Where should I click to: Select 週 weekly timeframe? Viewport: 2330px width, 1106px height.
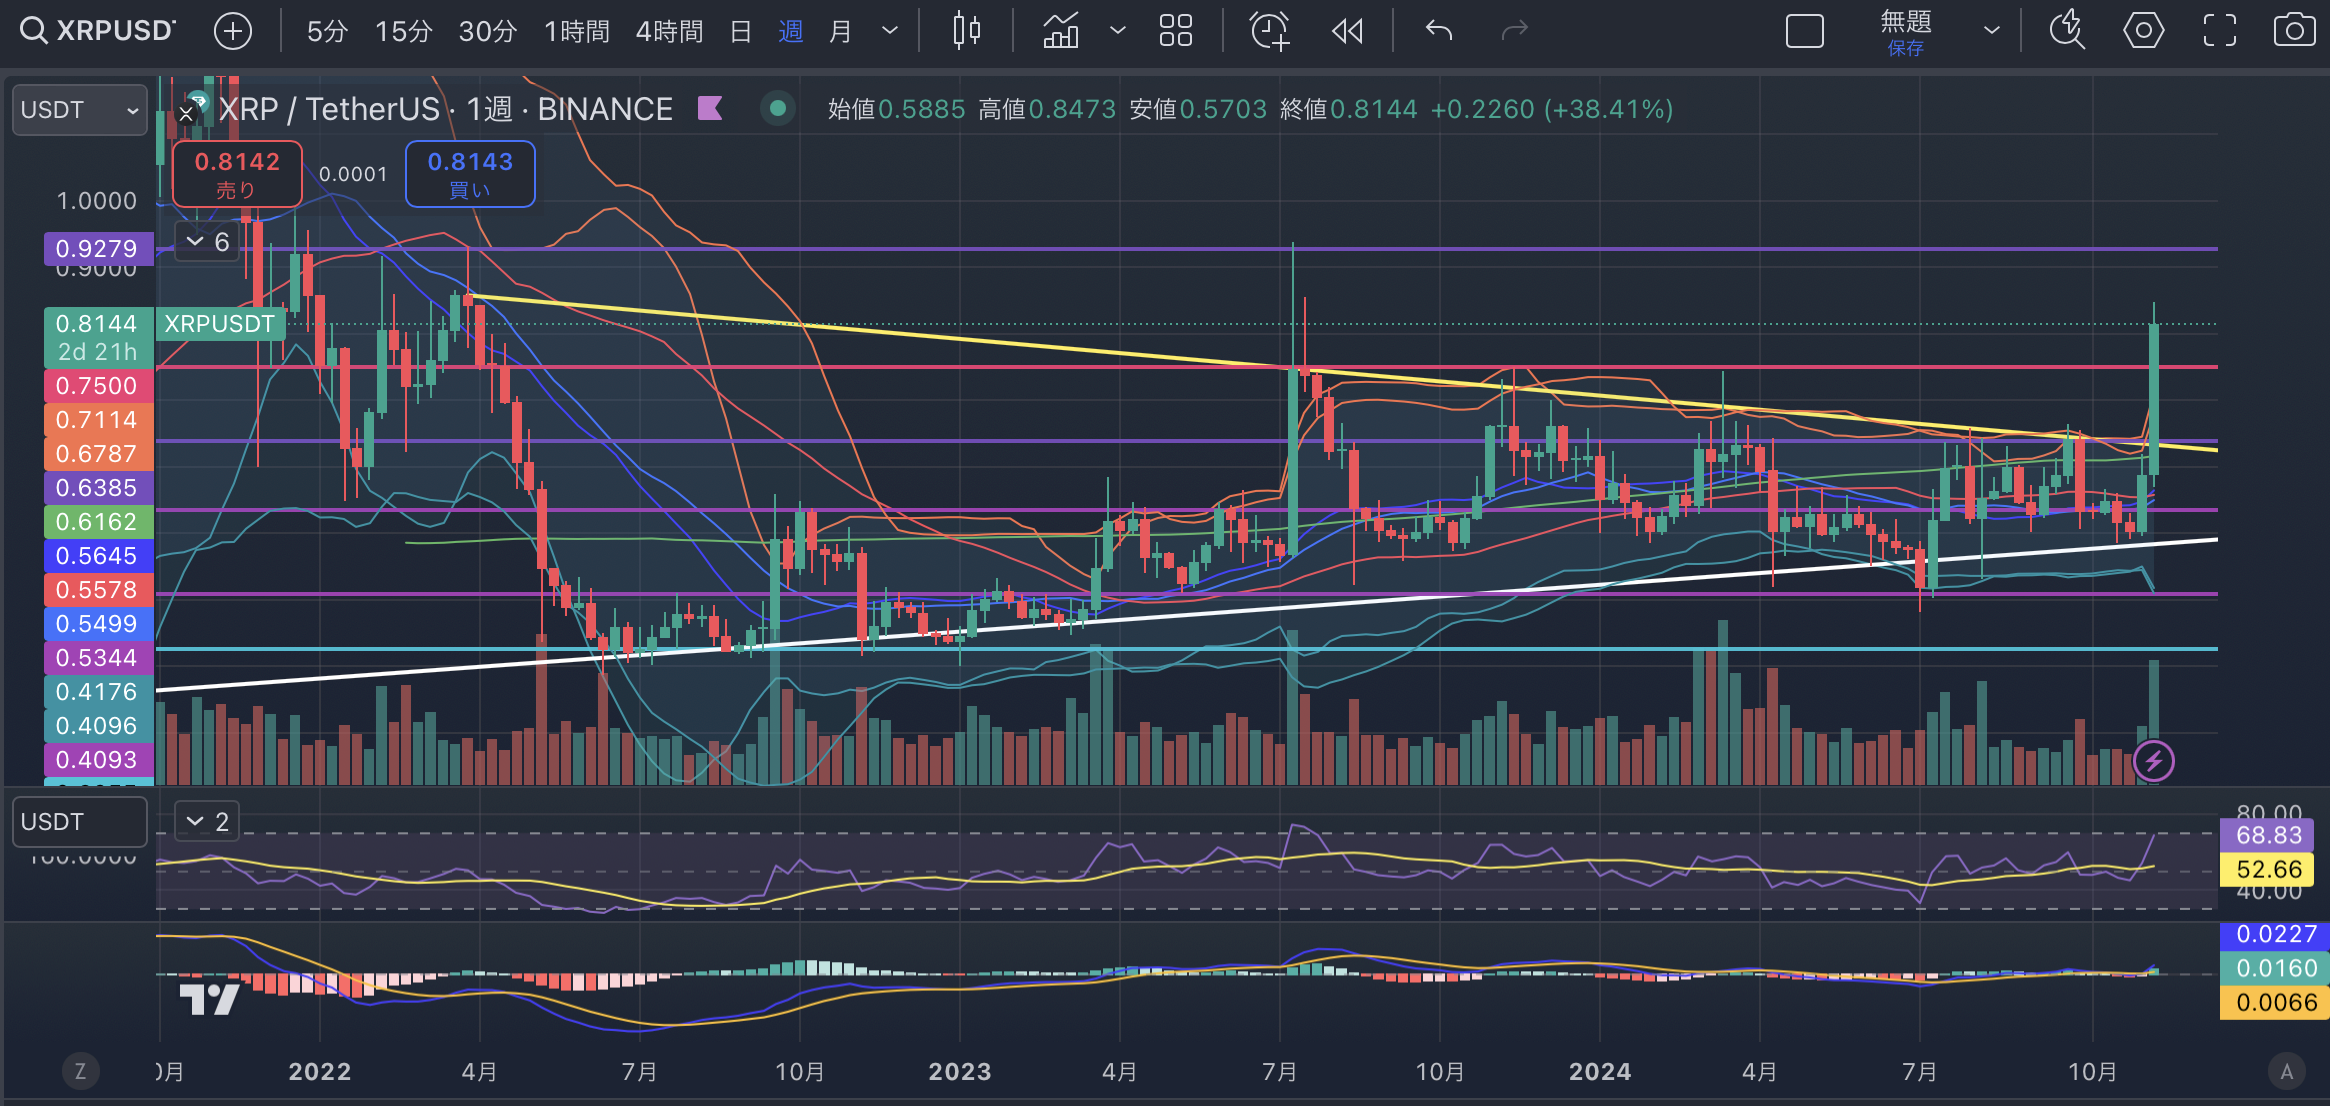click(791, 31)
